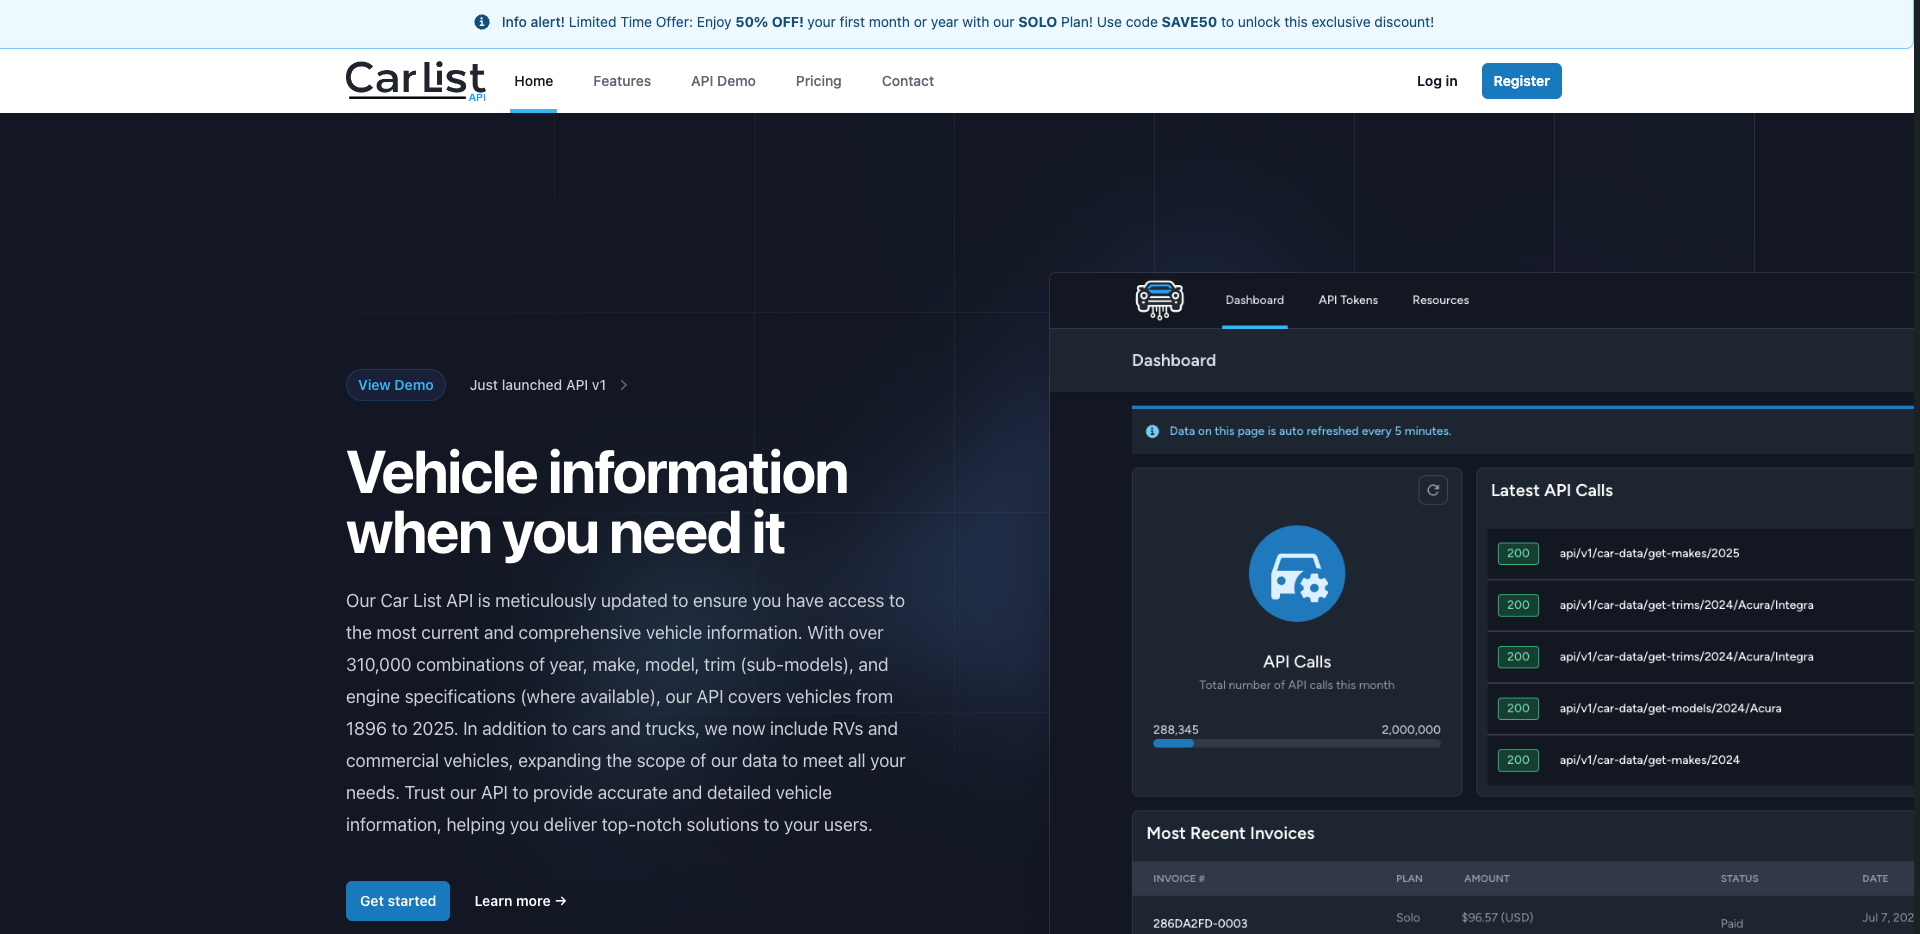The height and width of the screenshot is (934, 1920).
Task: Expand the Just launched API v1 chevron
Action: coord(624,385)
